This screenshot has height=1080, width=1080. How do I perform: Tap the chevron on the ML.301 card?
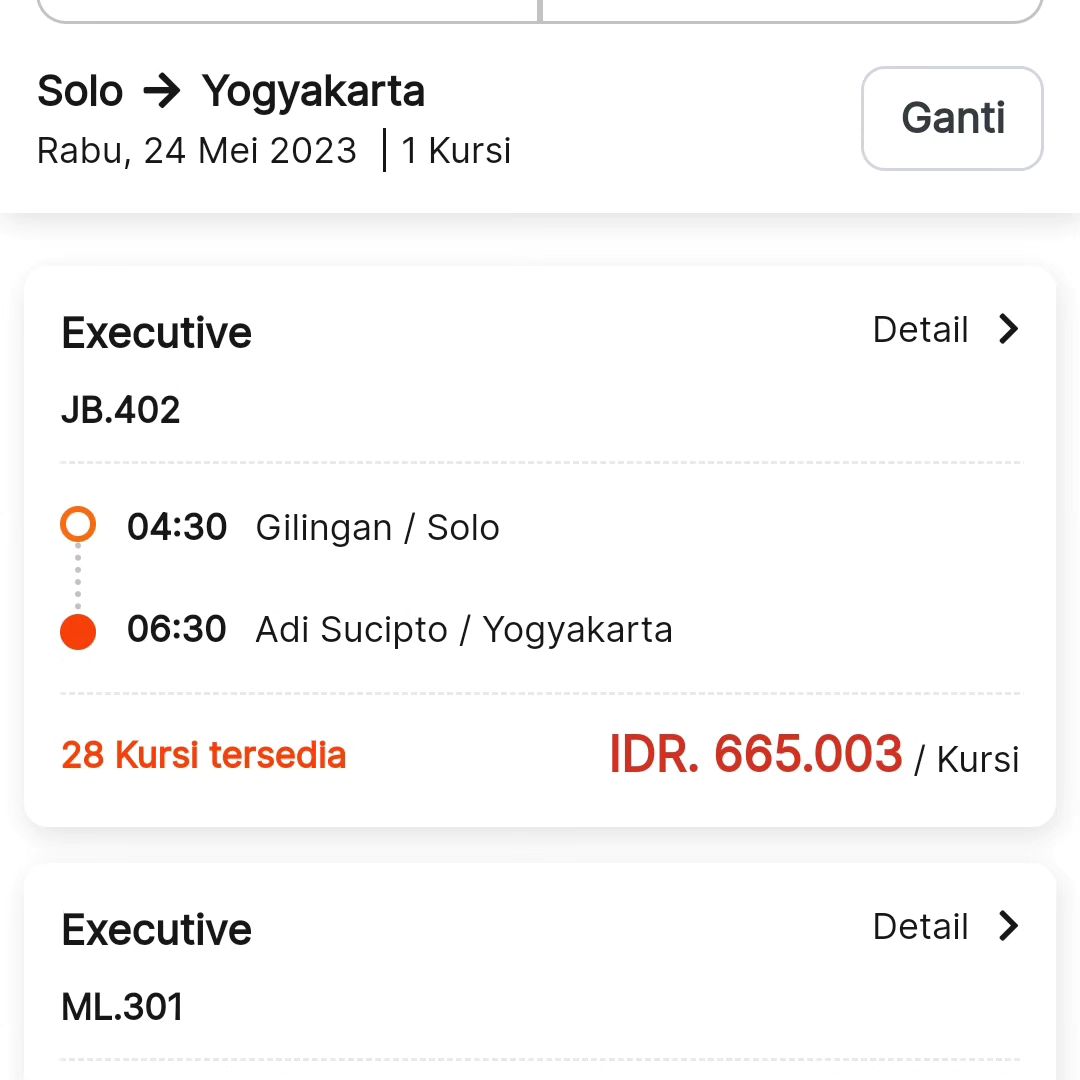[1009, 926]
